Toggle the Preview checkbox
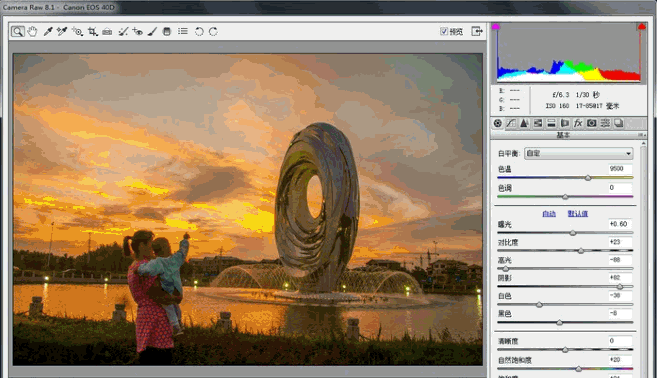Screen dimensions: 657x378 click(x=444, y=31)
